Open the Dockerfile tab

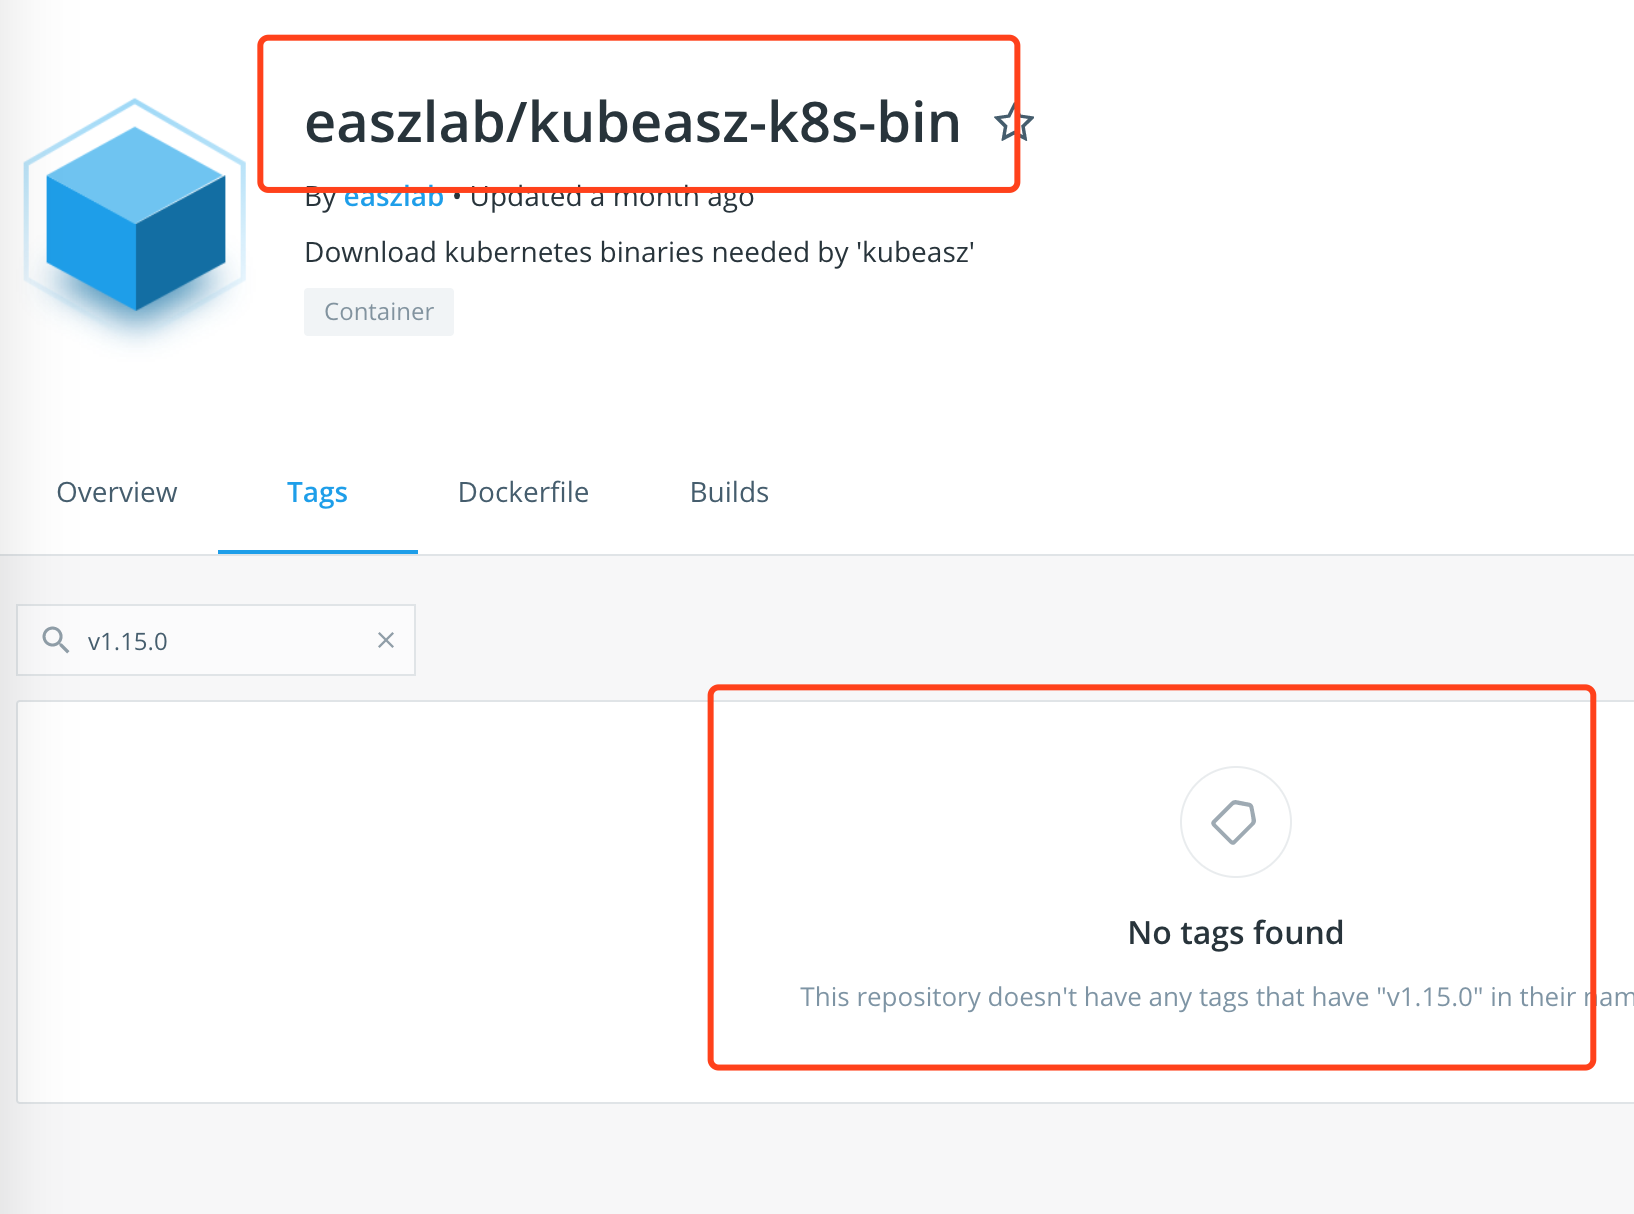coord(523,492)
